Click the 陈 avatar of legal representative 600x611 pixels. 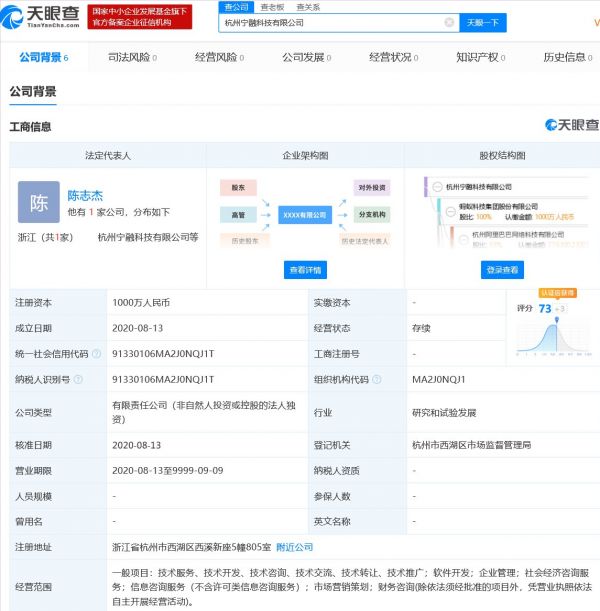click(38, 203)
